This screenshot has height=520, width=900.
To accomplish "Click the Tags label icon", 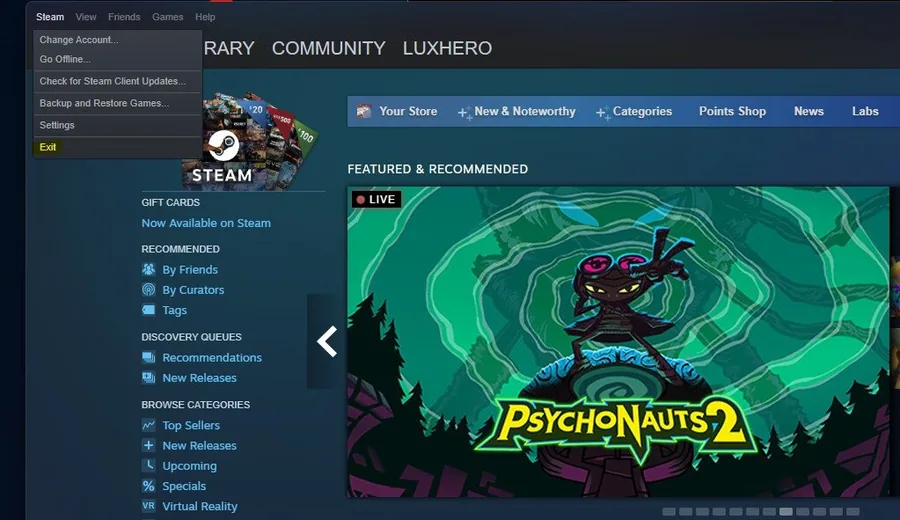I will tap(149, 310).
